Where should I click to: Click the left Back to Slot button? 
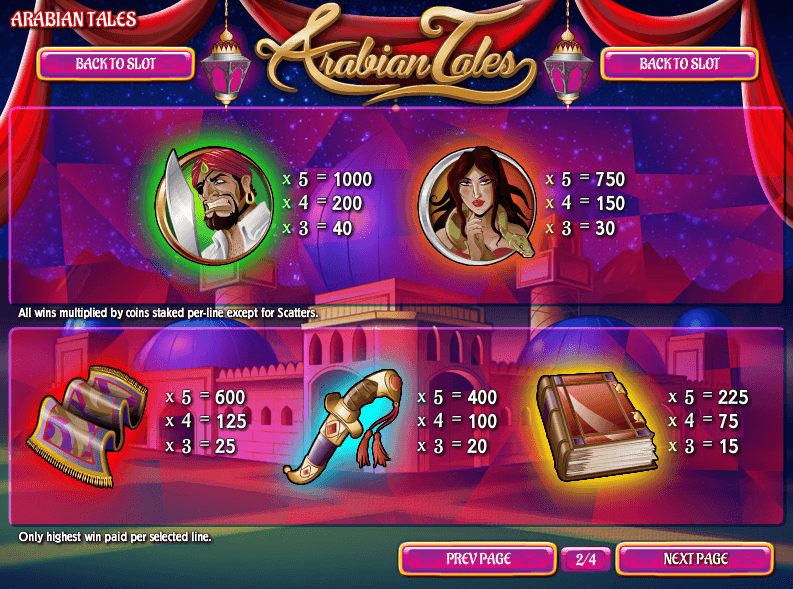click(116, 64)
